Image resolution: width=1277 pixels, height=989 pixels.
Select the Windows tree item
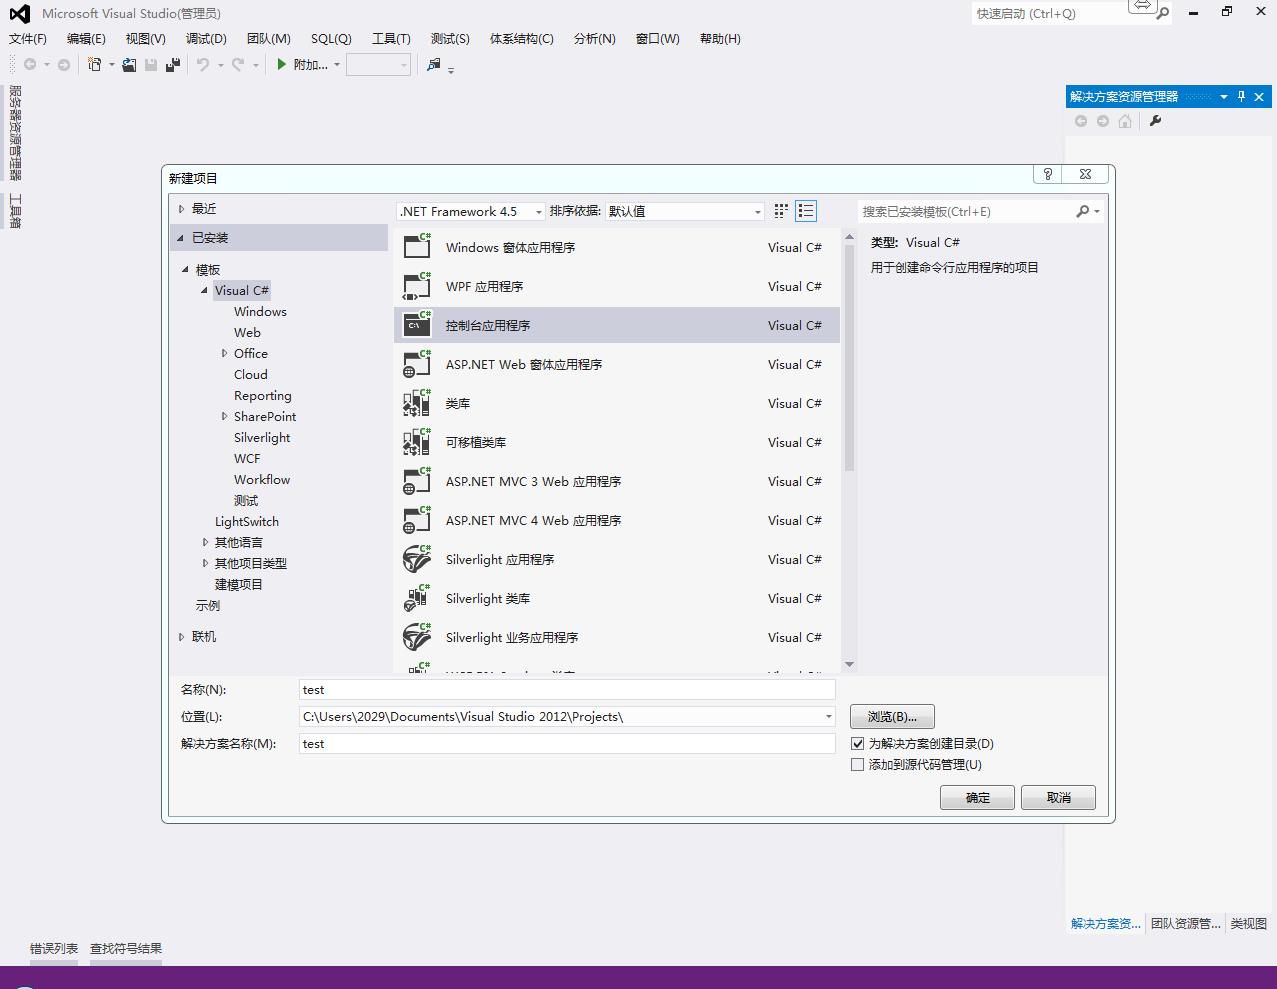click(260, 311)
